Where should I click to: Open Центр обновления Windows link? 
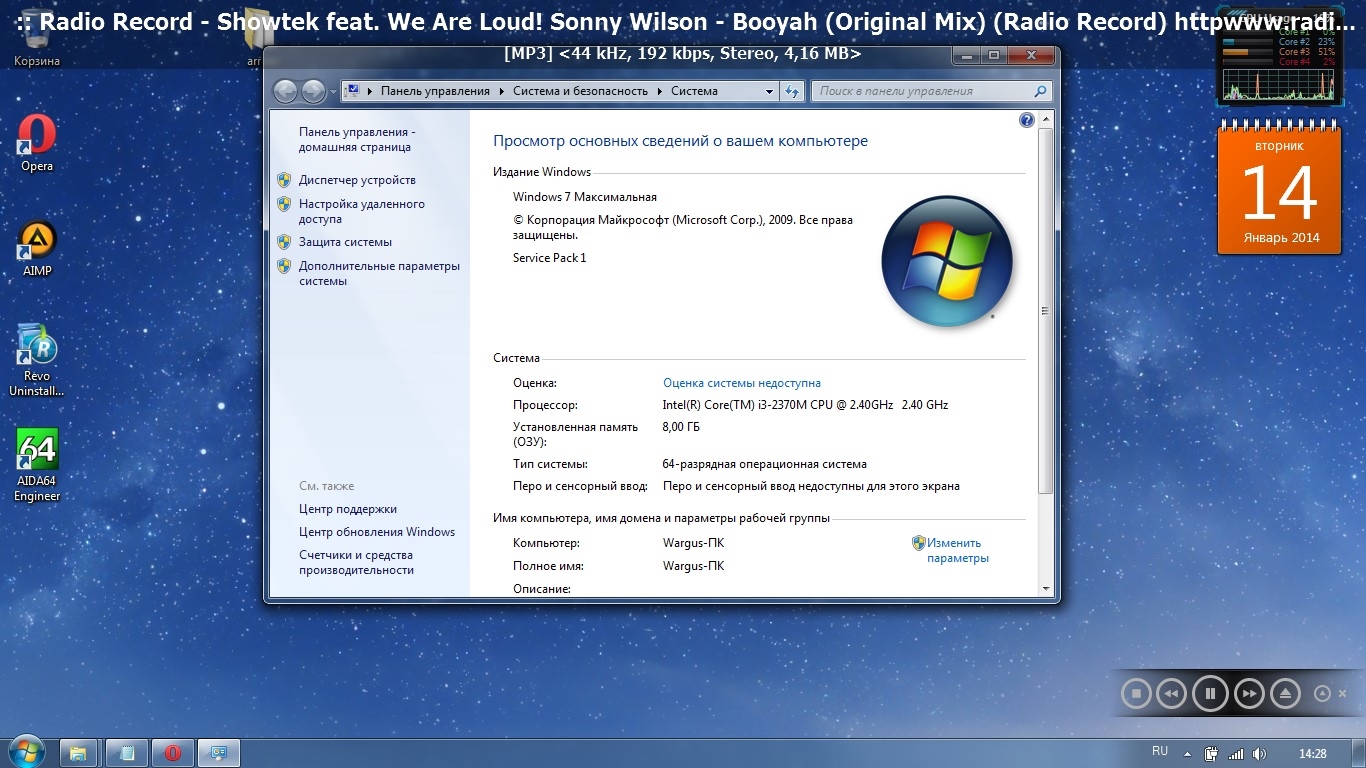(377, 532)
